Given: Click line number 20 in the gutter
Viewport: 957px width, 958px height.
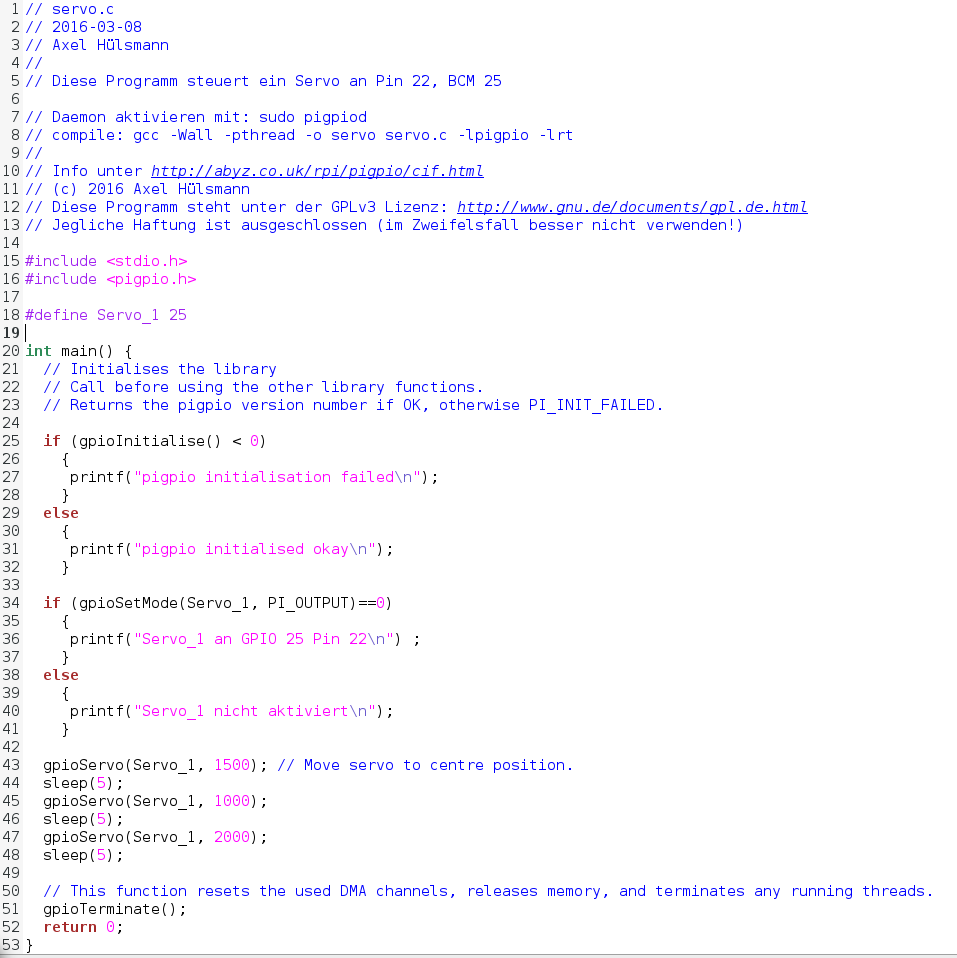Looking at the screenshot, I should 11,351.
